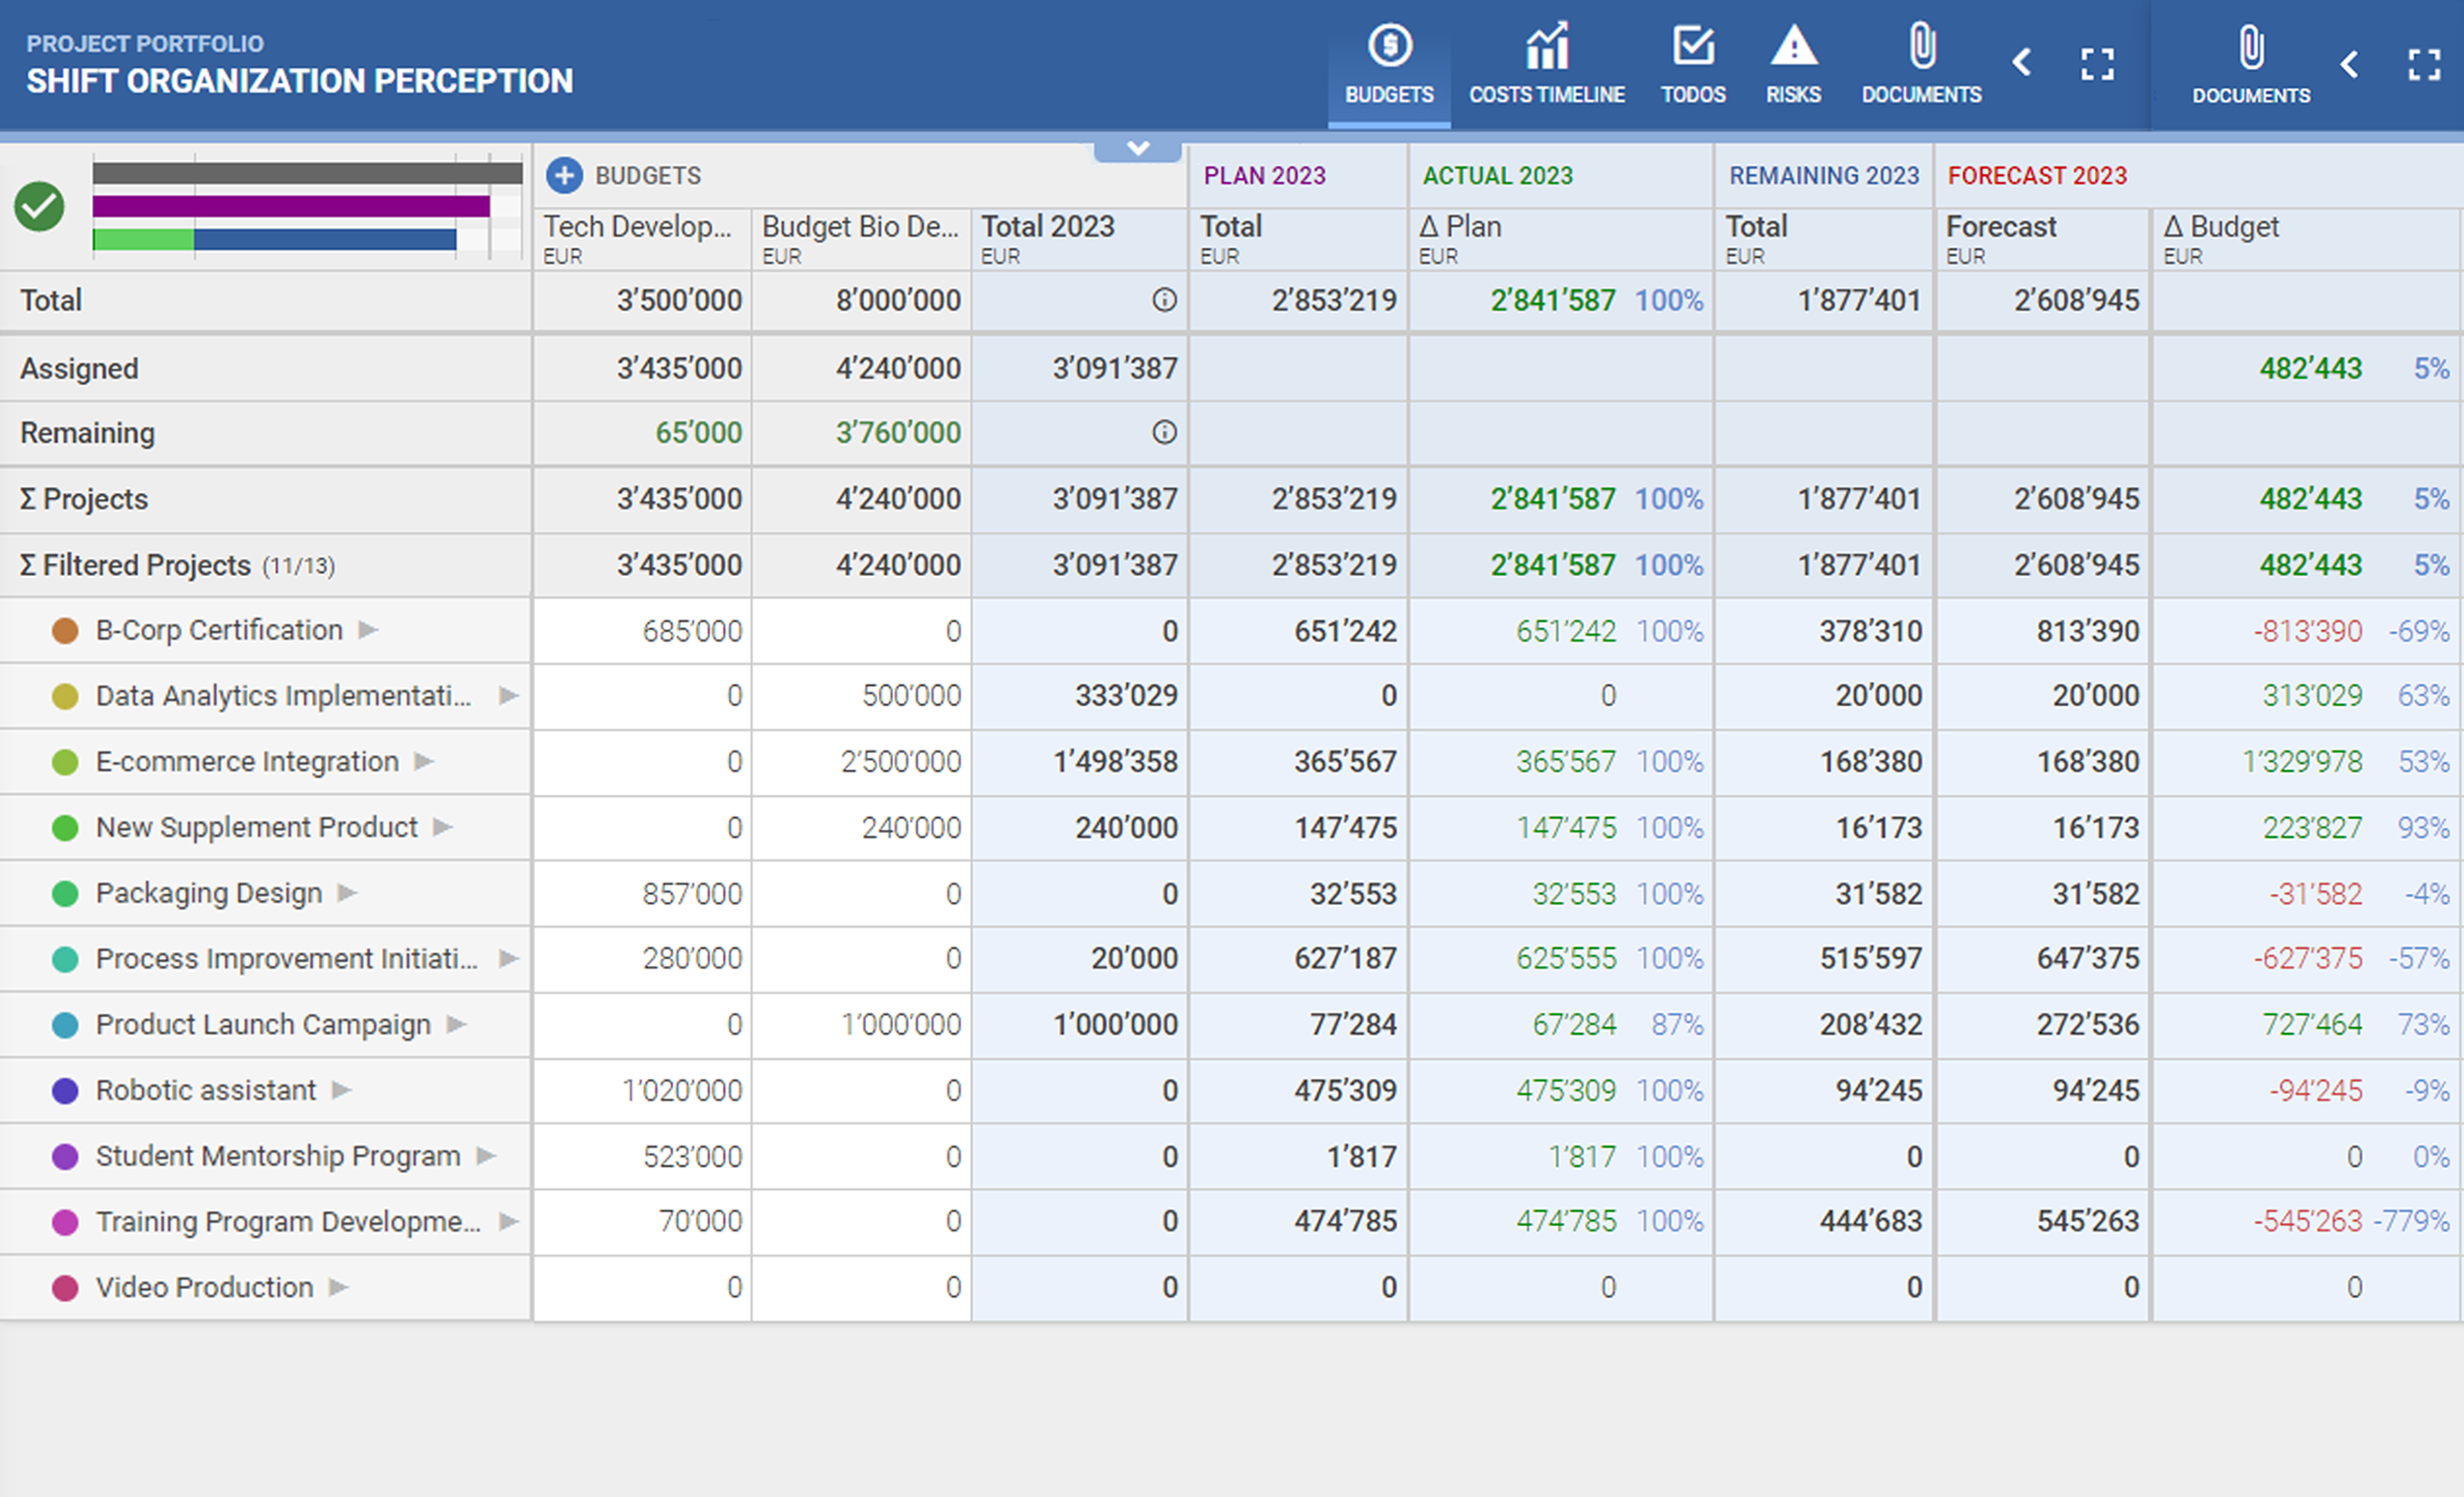Show info for Total row Total 2023
Viewport: 2464px width, 1497px height.
[1164, 300]
